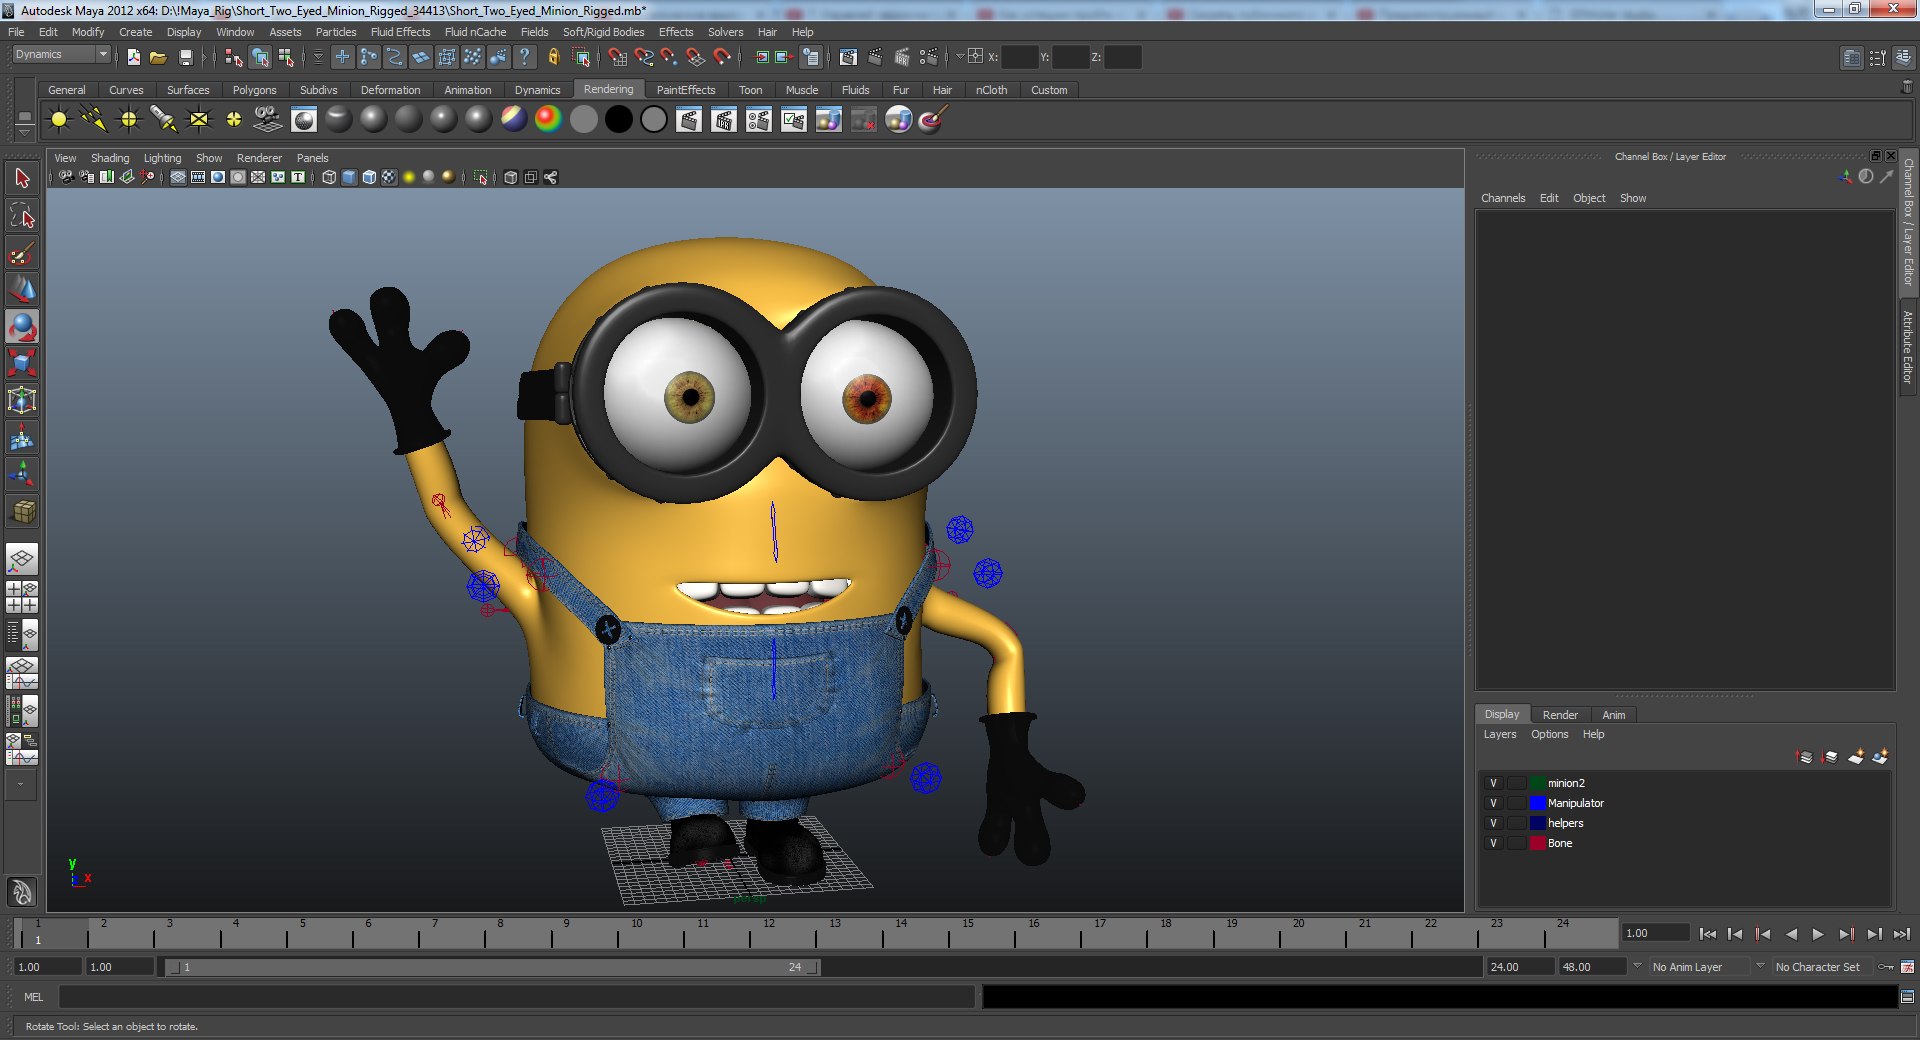1920x1040 pixels.
Task: Open the Dynamics menu set dropdown
Action: (61, 54)
